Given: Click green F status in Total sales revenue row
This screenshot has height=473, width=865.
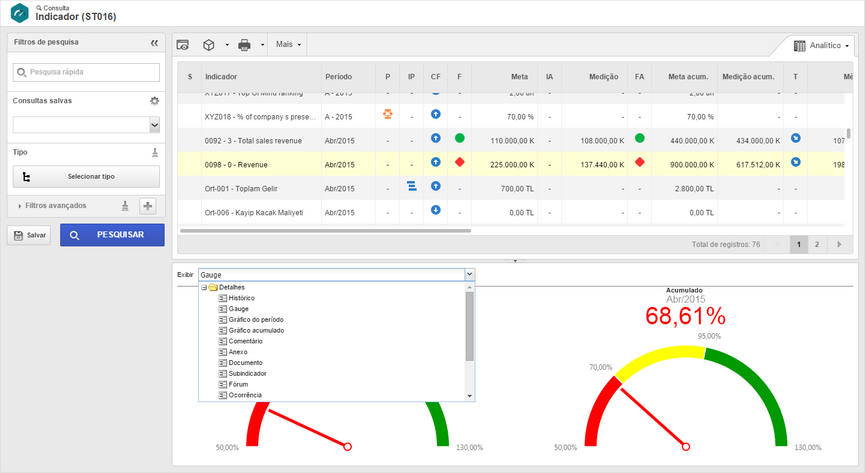Looking at the screenshot, I should [460, 138].
